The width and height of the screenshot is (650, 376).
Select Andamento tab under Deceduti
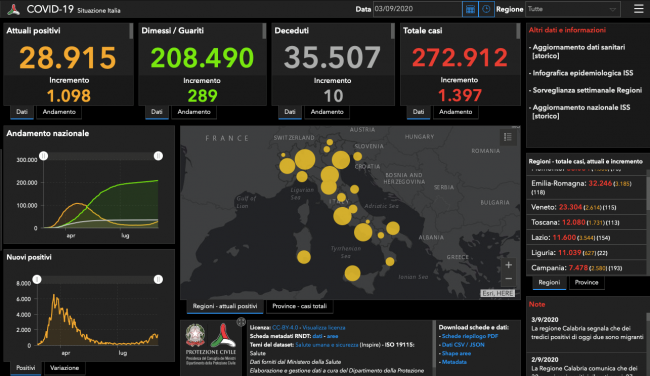click(327, 112)
